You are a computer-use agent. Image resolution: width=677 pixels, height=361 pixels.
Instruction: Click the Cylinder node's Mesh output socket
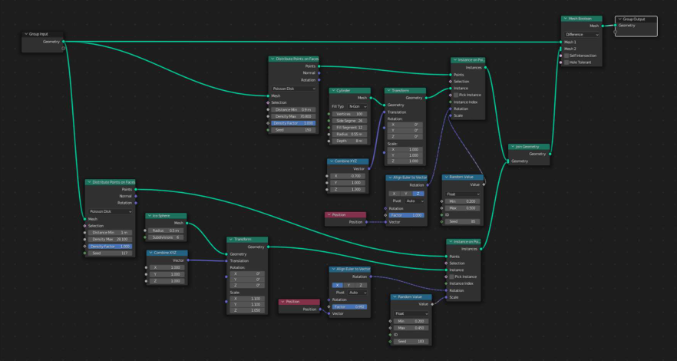(x=370, y=98)
